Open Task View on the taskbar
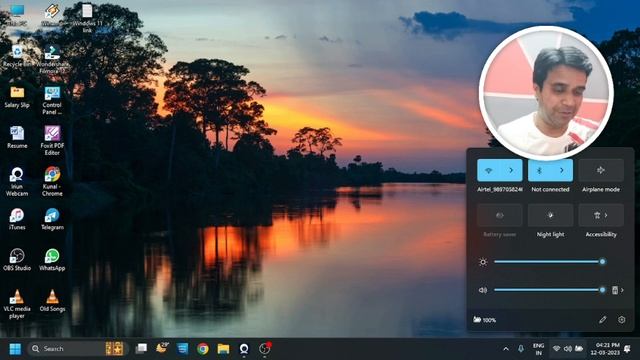 [141, 349]
